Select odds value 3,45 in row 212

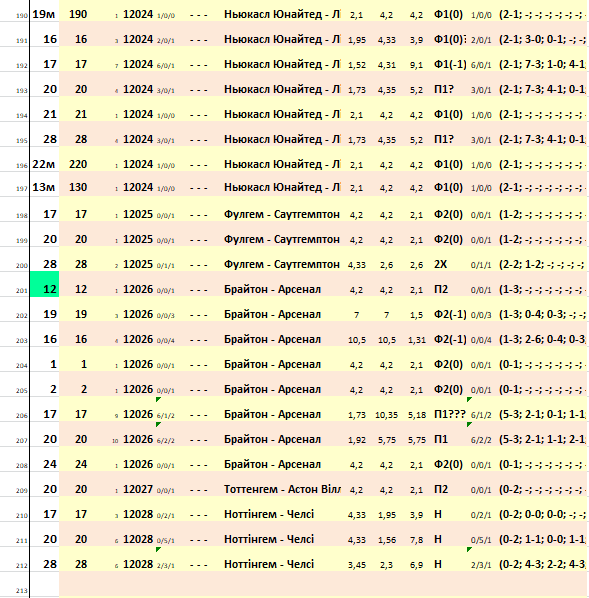(357, 565)
